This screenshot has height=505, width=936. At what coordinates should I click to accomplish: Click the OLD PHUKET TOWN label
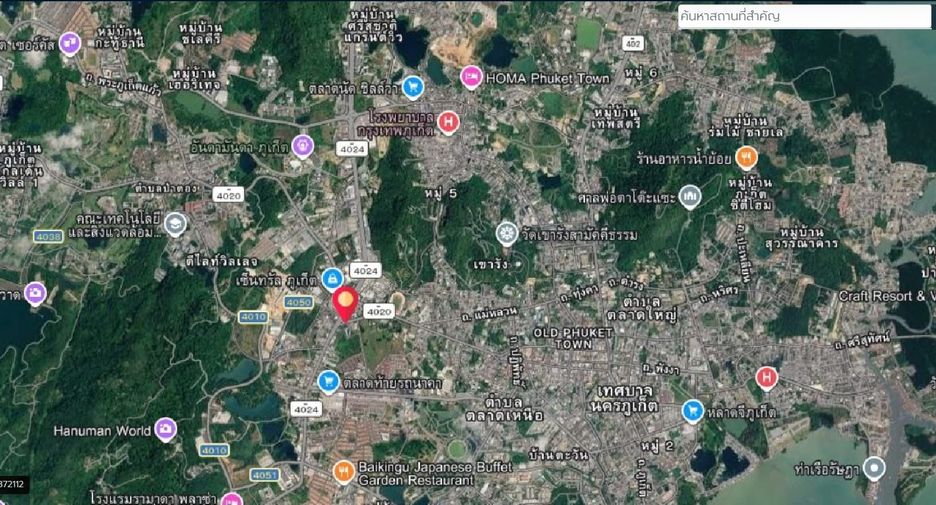click(x=573, y=338)
